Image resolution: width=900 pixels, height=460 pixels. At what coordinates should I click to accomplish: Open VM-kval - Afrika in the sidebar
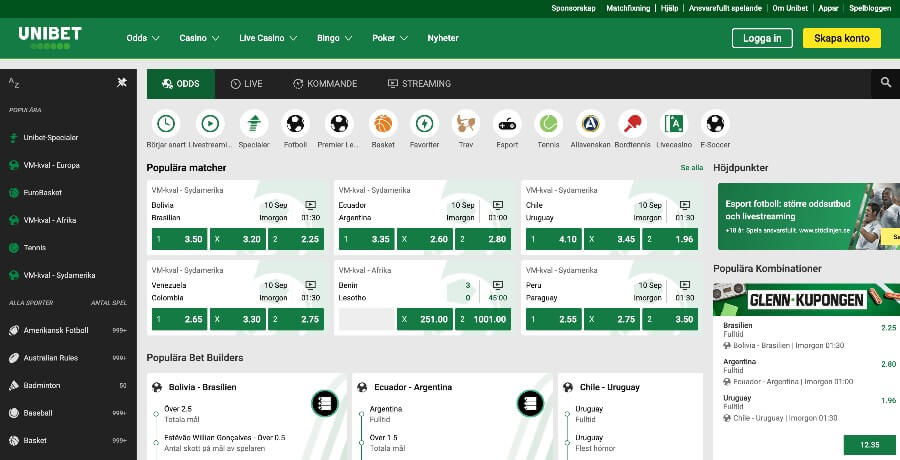click(69, 220)
